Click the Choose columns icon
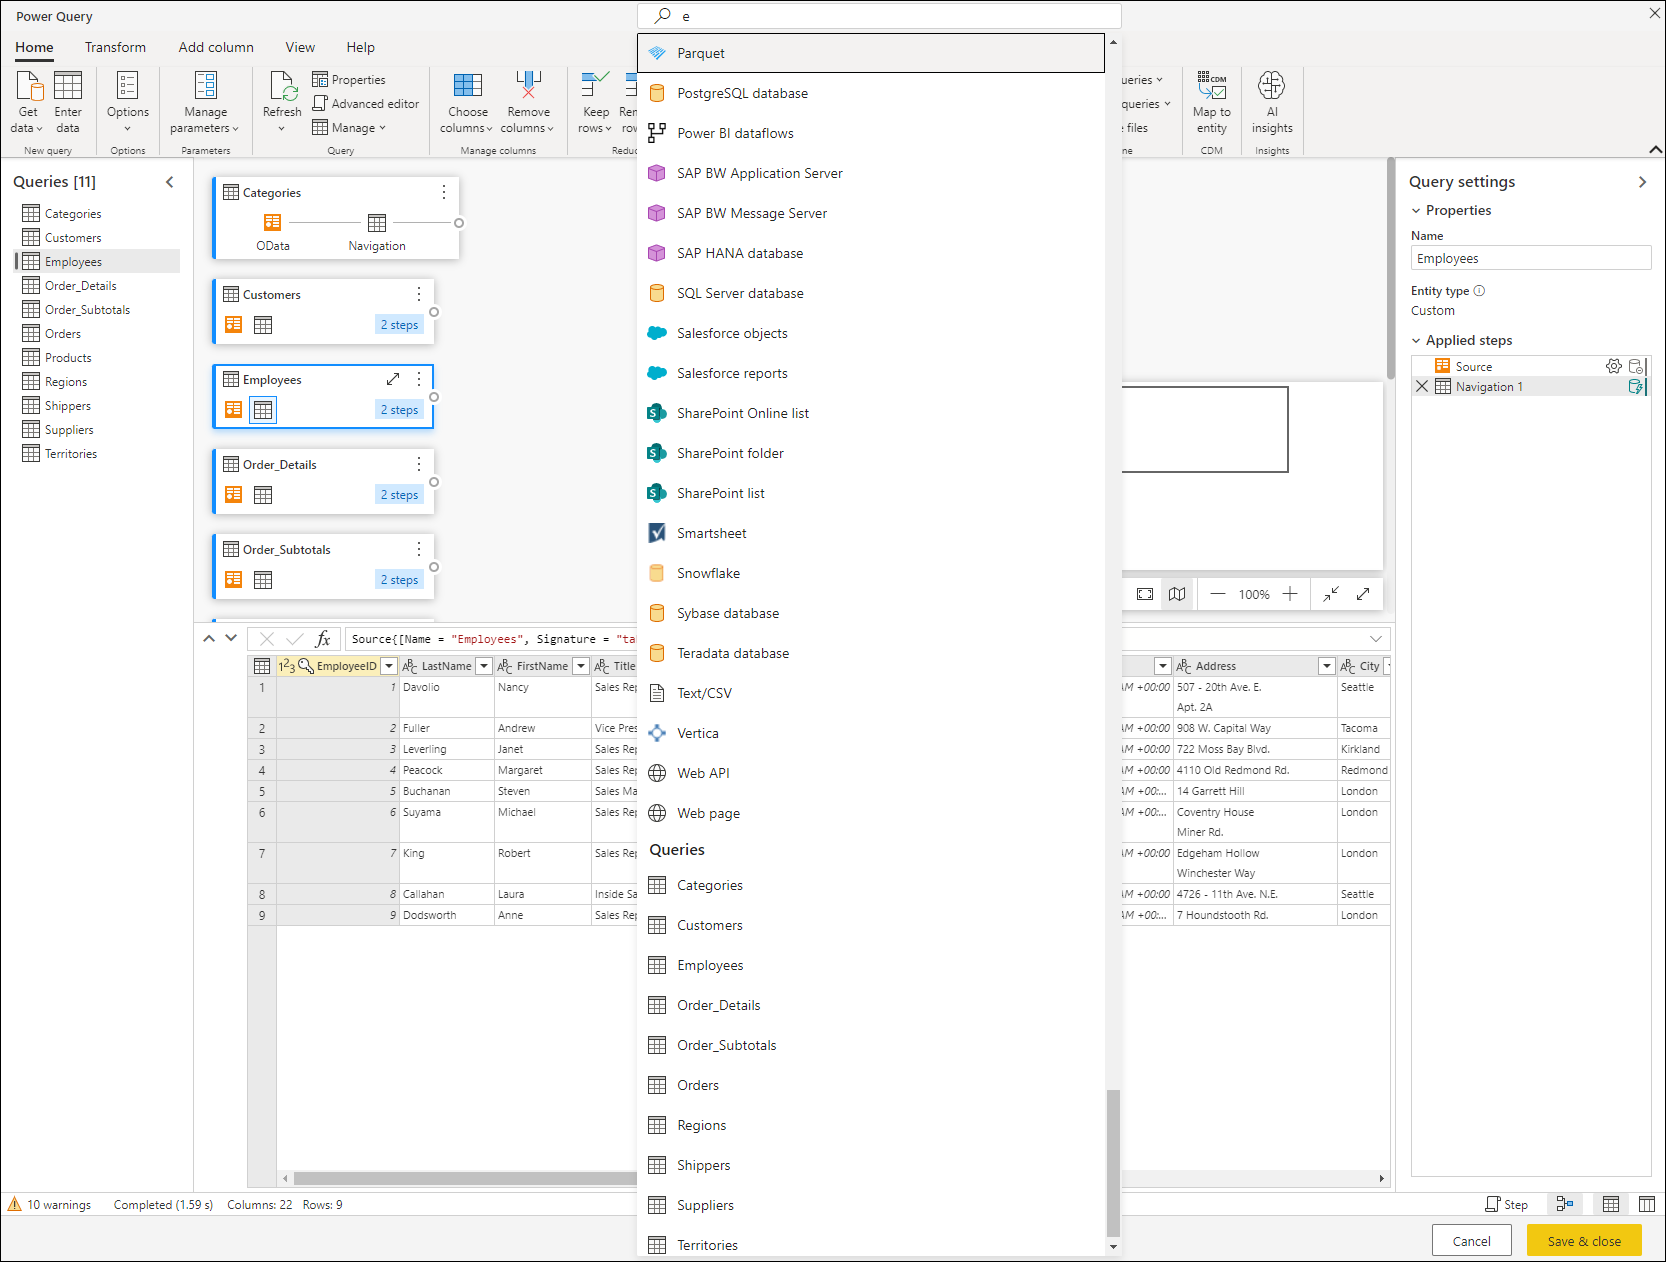Viewport: 1666px width, 1262px height. pyautogui.click(x=468, y=85)
